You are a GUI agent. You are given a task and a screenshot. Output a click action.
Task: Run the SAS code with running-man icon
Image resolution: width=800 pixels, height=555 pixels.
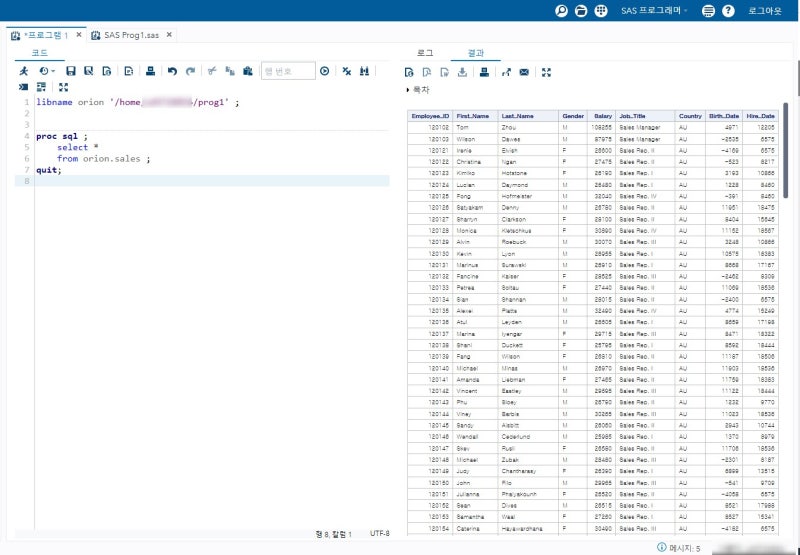click(x=24, y=72)
